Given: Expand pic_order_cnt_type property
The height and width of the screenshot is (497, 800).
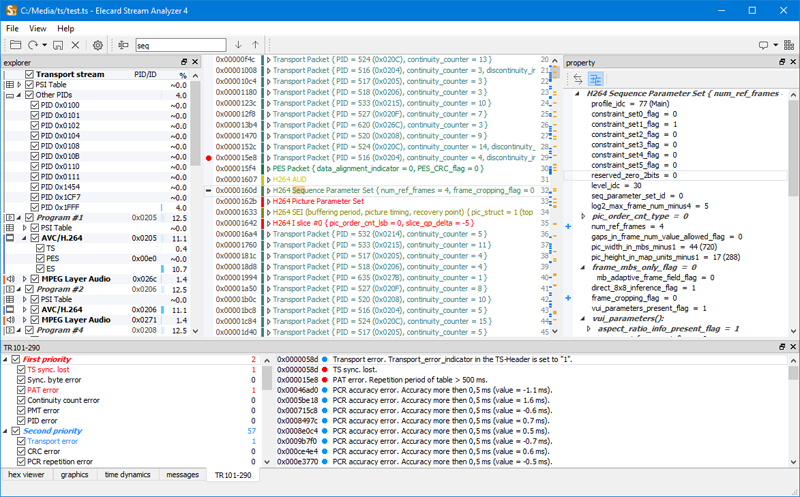Looking at the screenshot, I should pyautogui.click(x=583, y=216).
